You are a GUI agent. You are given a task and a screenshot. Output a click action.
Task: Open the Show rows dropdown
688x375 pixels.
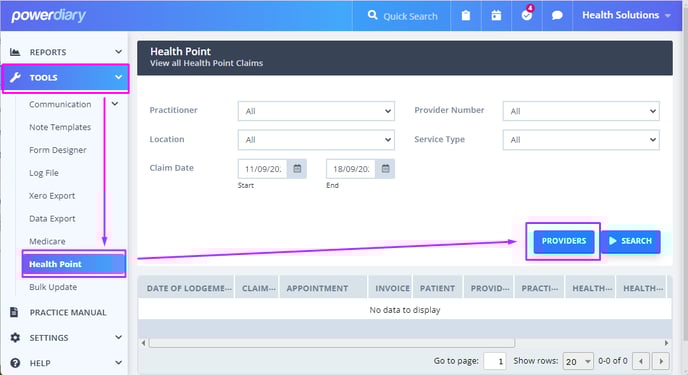pyautogui.click(x=578, y=361)
